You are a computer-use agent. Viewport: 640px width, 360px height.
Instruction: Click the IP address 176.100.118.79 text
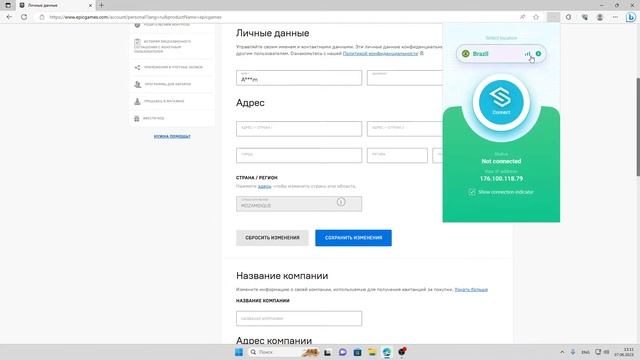[501, 179]
